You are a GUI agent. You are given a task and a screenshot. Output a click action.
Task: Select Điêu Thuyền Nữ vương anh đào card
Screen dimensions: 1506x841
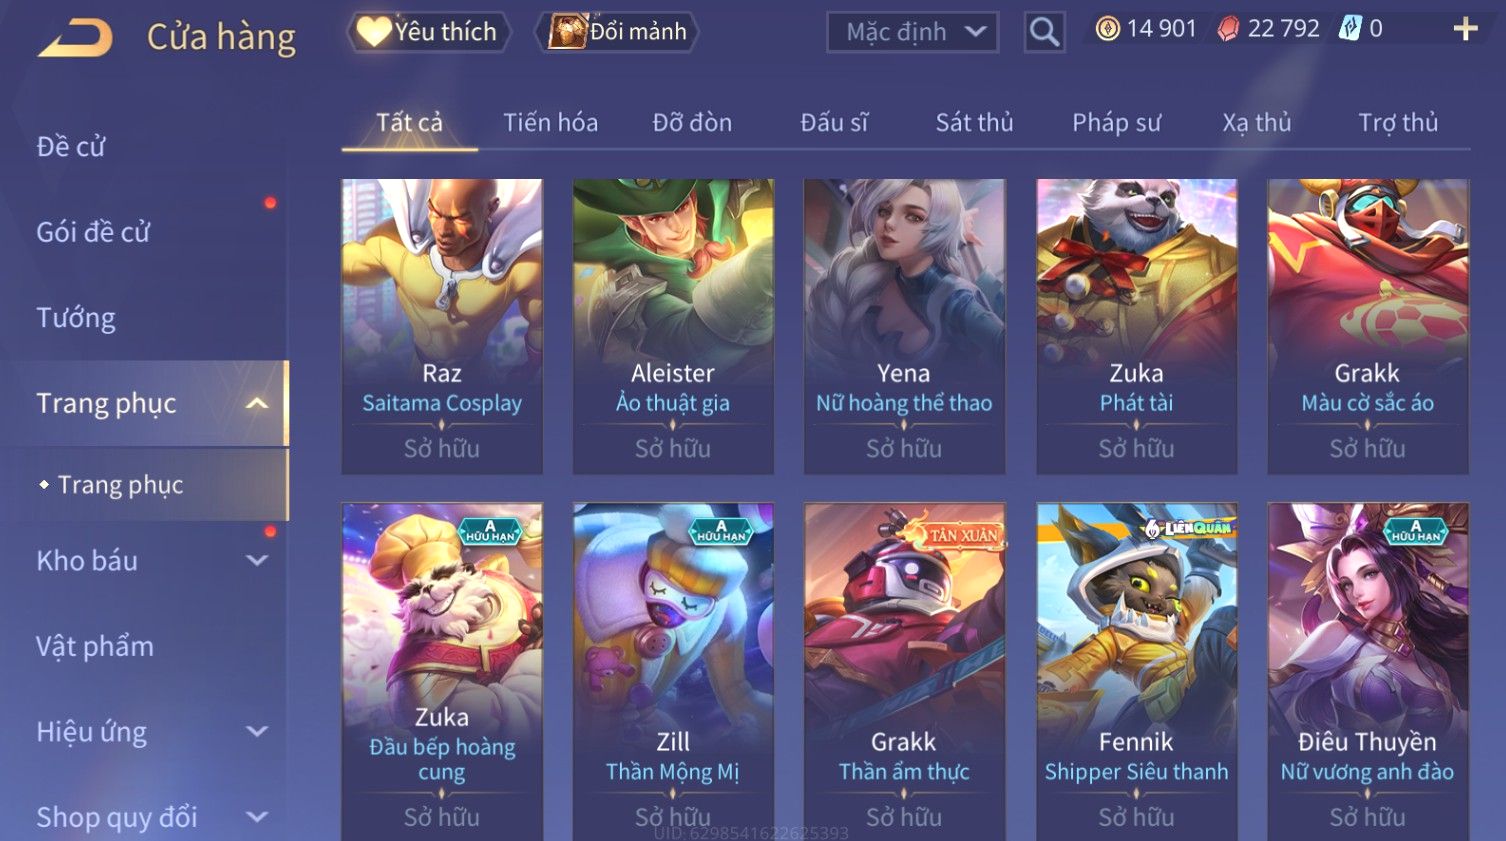click(1367, 670)
